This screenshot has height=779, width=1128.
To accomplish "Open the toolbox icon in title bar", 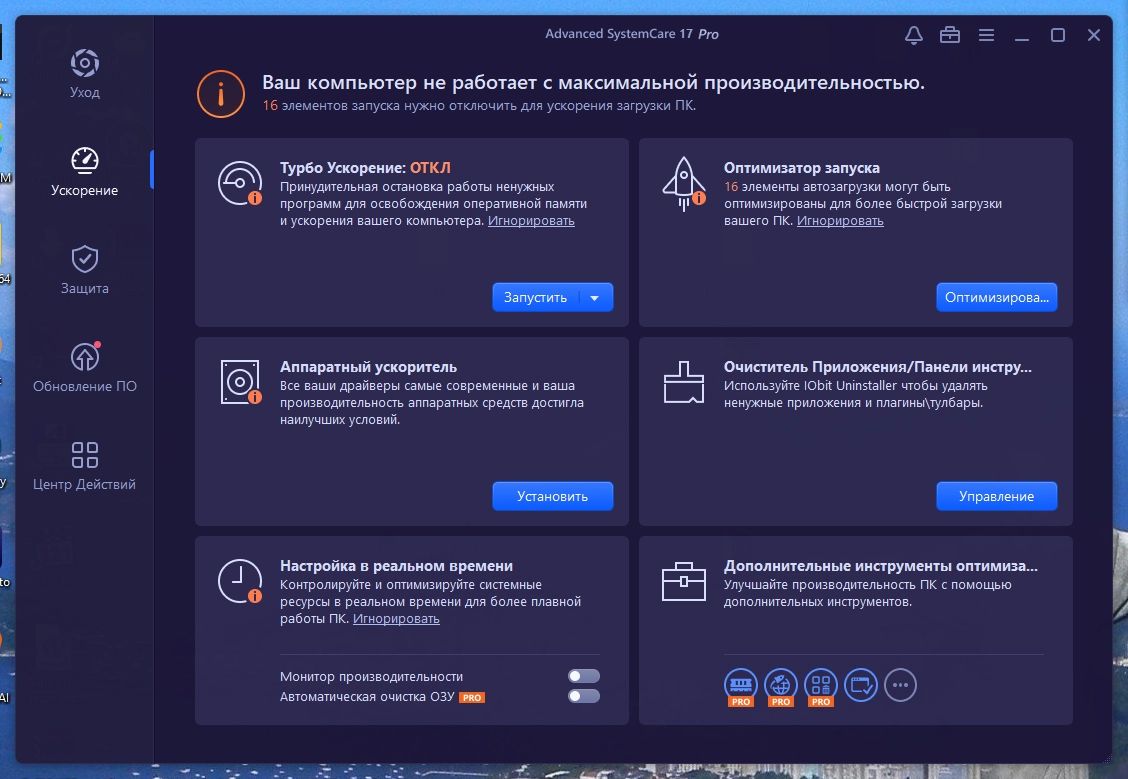I will (x=949, y=34).
